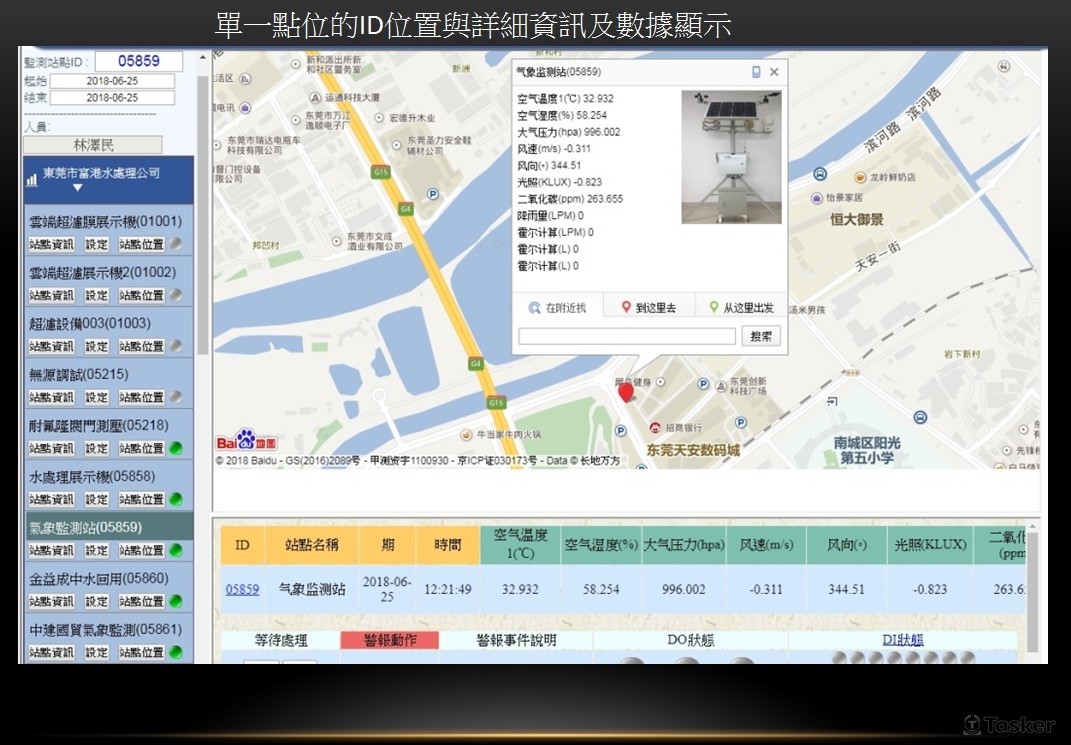Close the 气象监测站 info popup
Screen dimensions: 1071x745
pos(774,72)
